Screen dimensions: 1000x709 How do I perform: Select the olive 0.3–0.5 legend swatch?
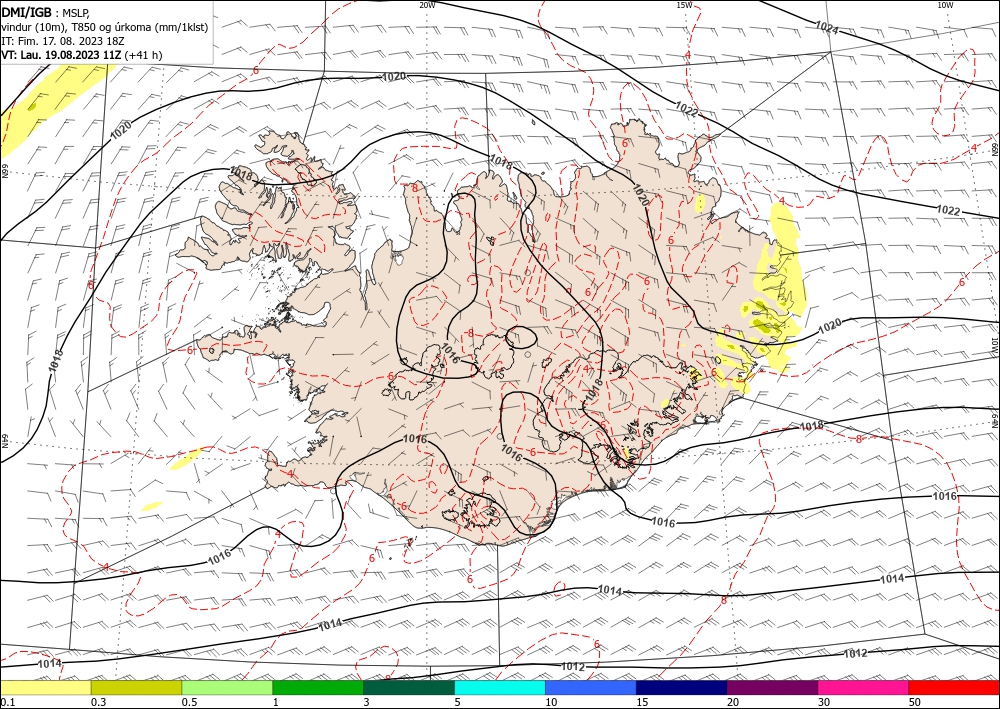click(x=136, y=687)
